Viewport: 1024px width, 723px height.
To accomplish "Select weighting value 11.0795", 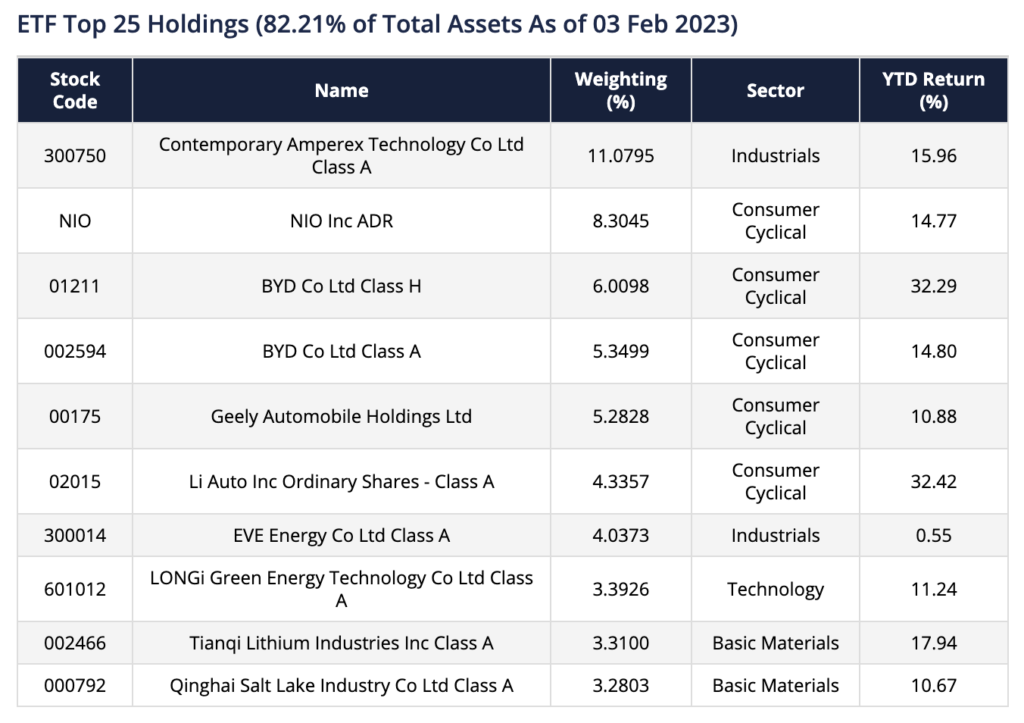I will point(620,155).
